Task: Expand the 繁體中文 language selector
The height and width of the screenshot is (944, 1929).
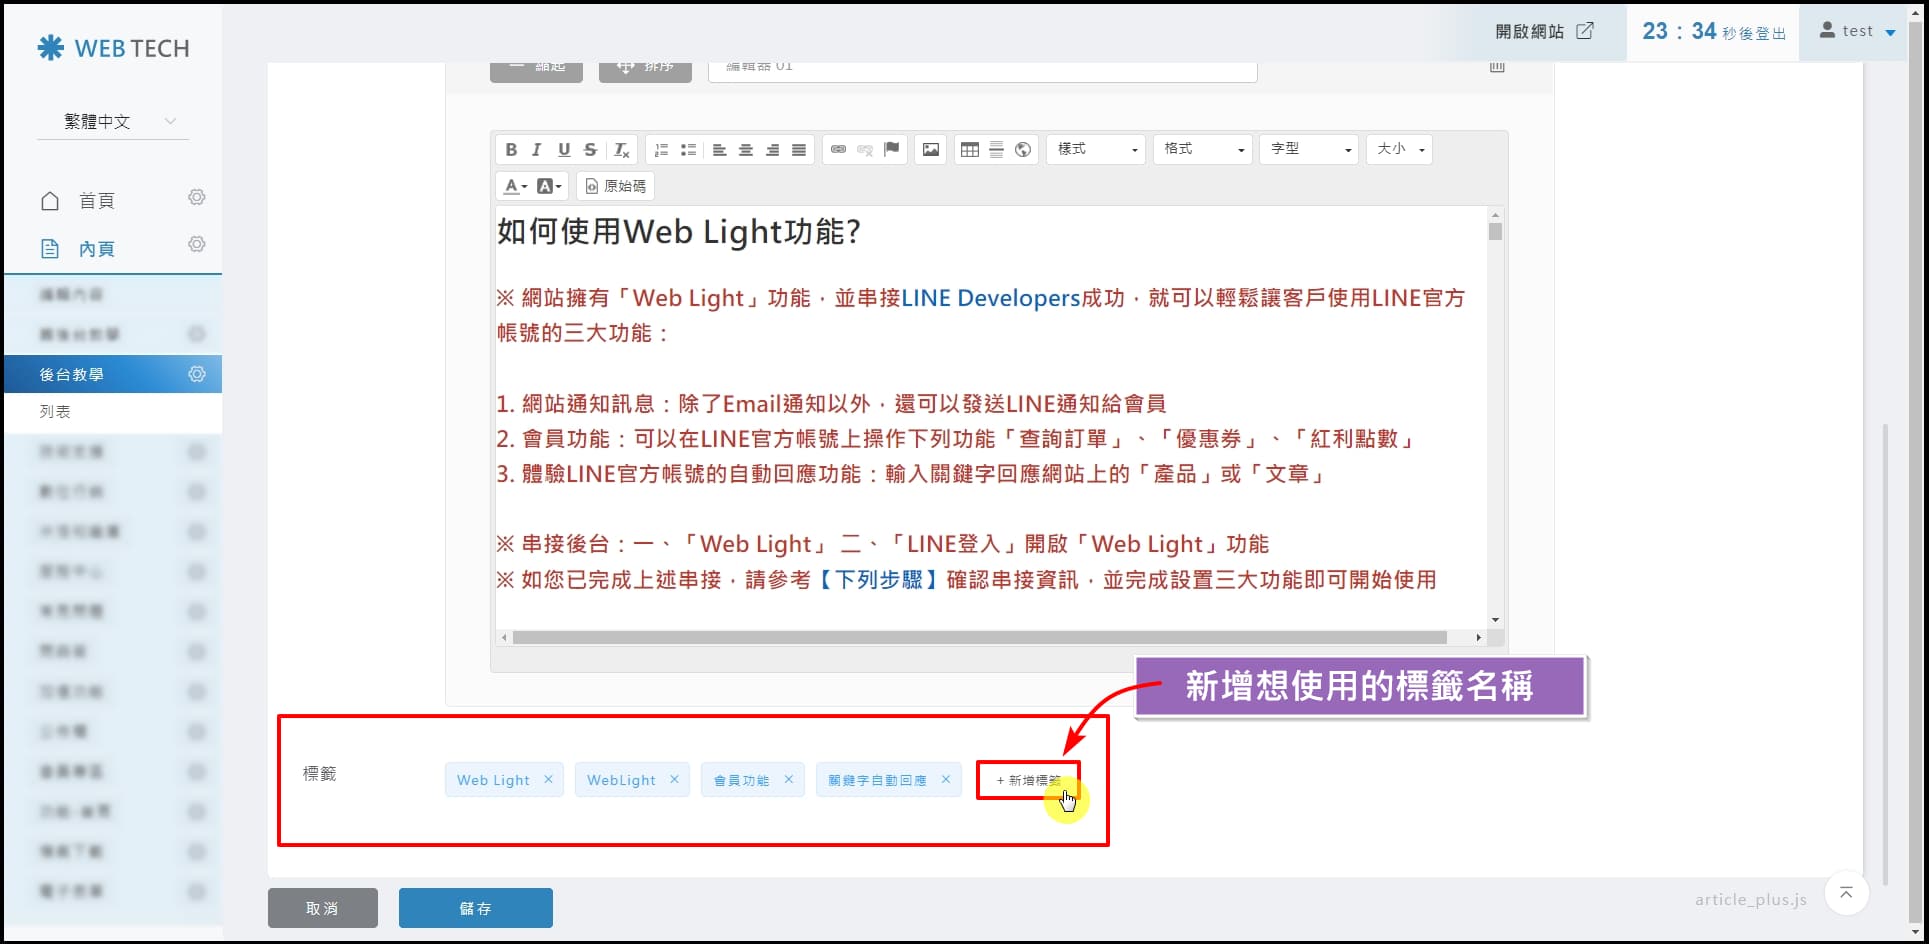Action: point(113,122)
